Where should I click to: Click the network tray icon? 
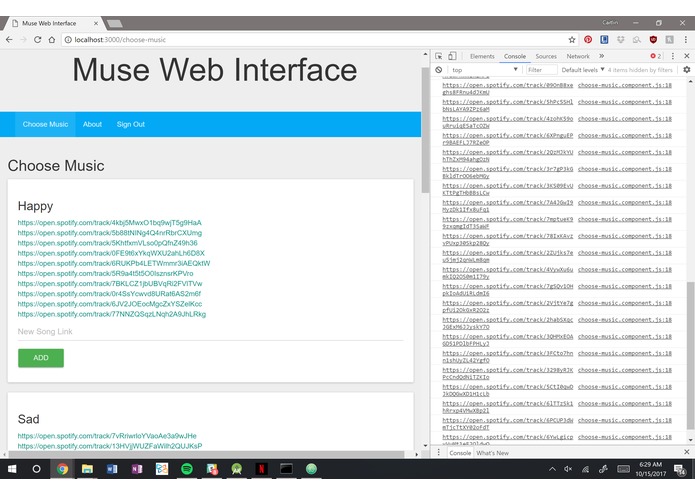[586, 469]
